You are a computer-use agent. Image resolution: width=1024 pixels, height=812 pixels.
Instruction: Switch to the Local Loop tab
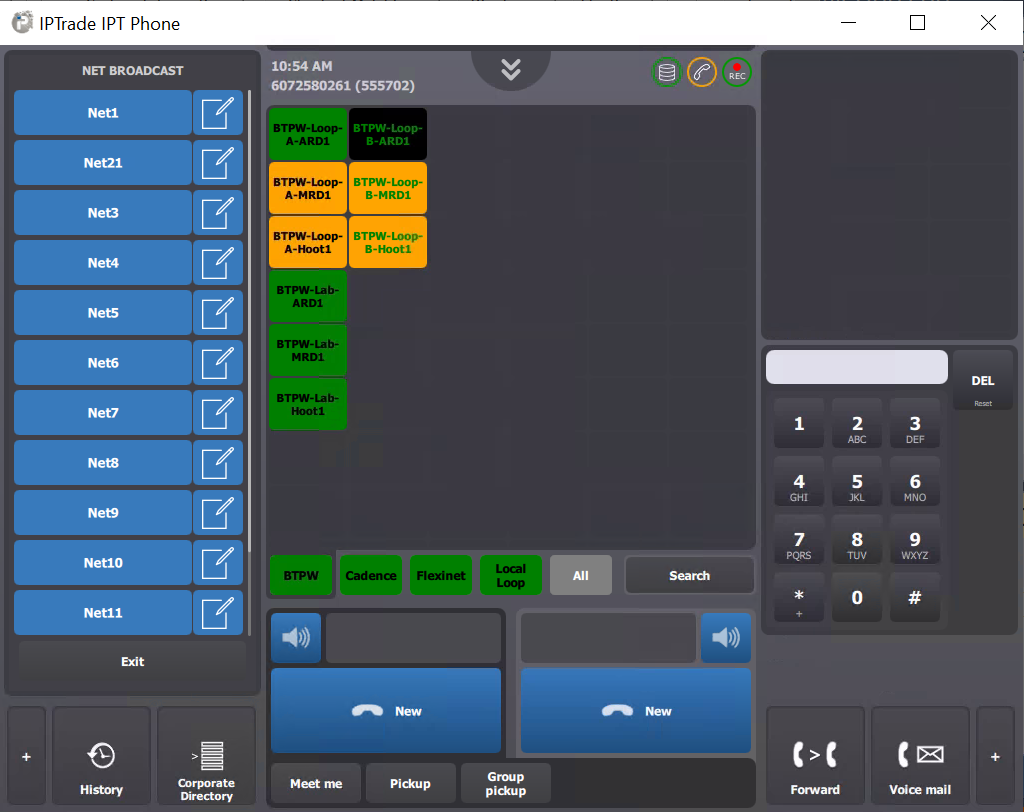(511, 576)
